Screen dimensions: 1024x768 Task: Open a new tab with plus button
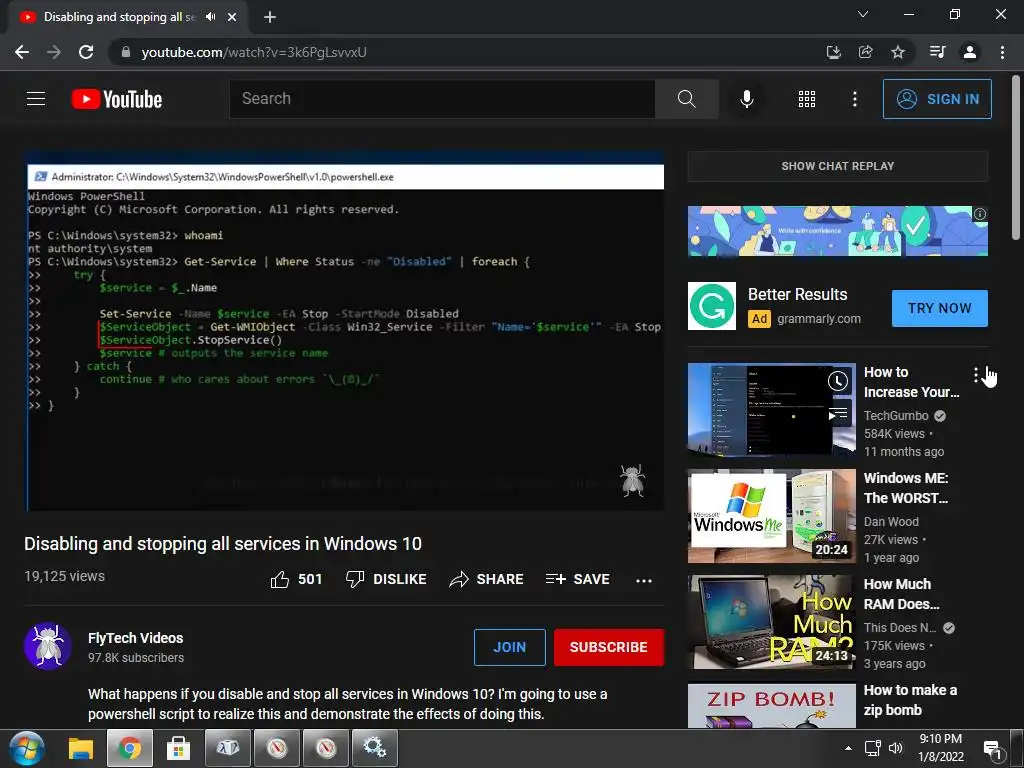[270, 17]
